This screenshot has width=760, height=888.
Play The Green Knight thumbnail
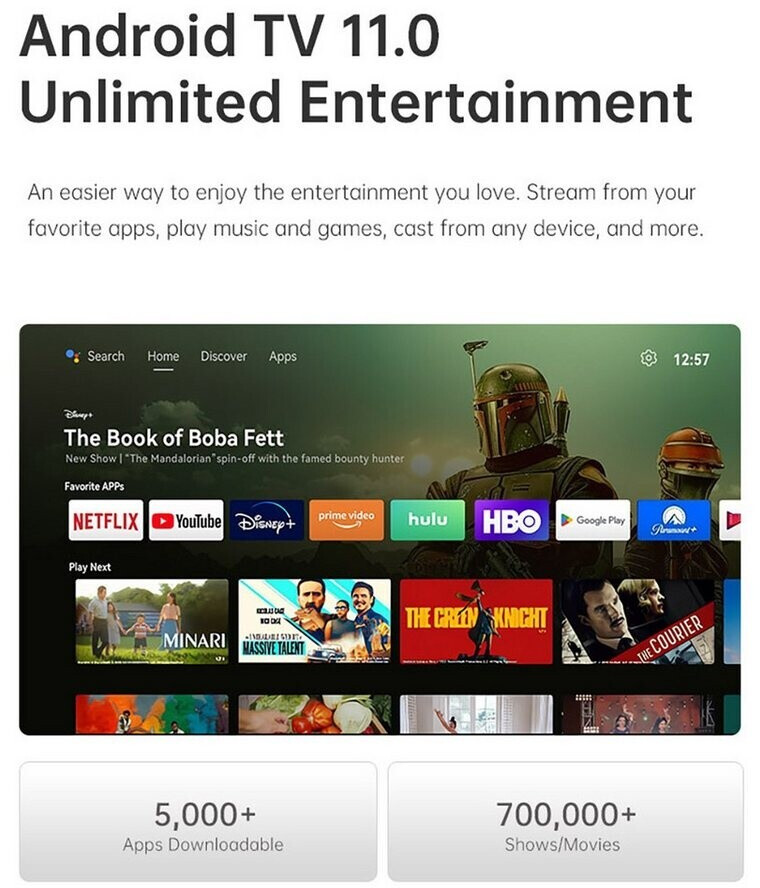476,621
